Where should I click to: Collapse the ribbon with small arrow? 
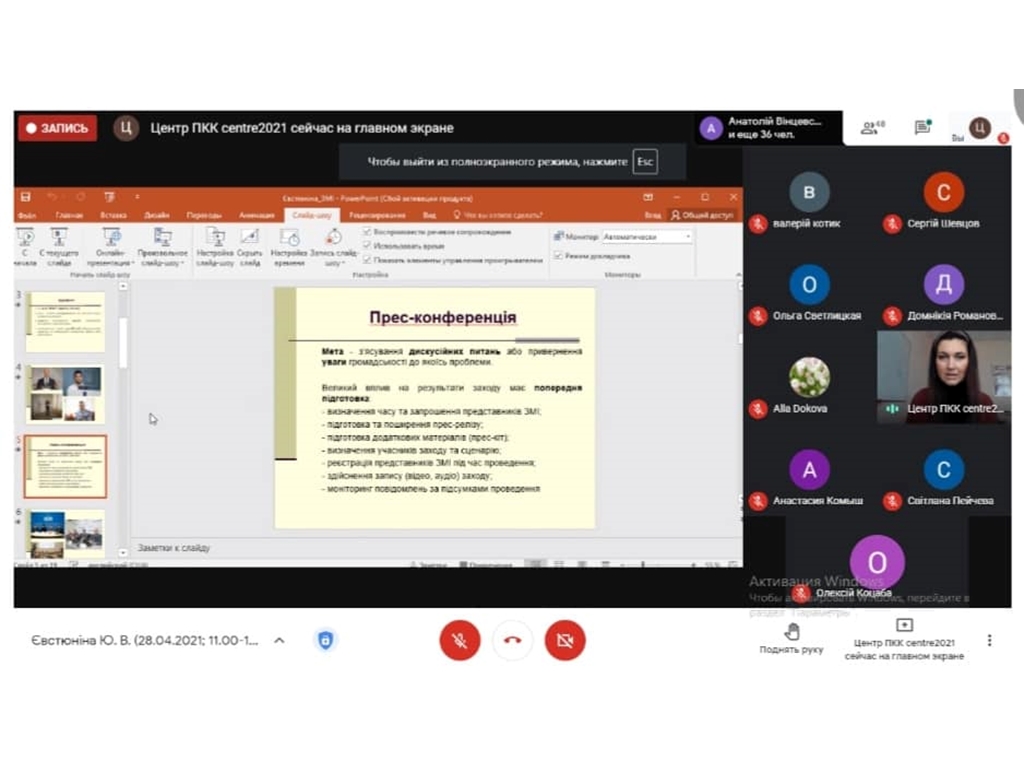tap(738, 274)
